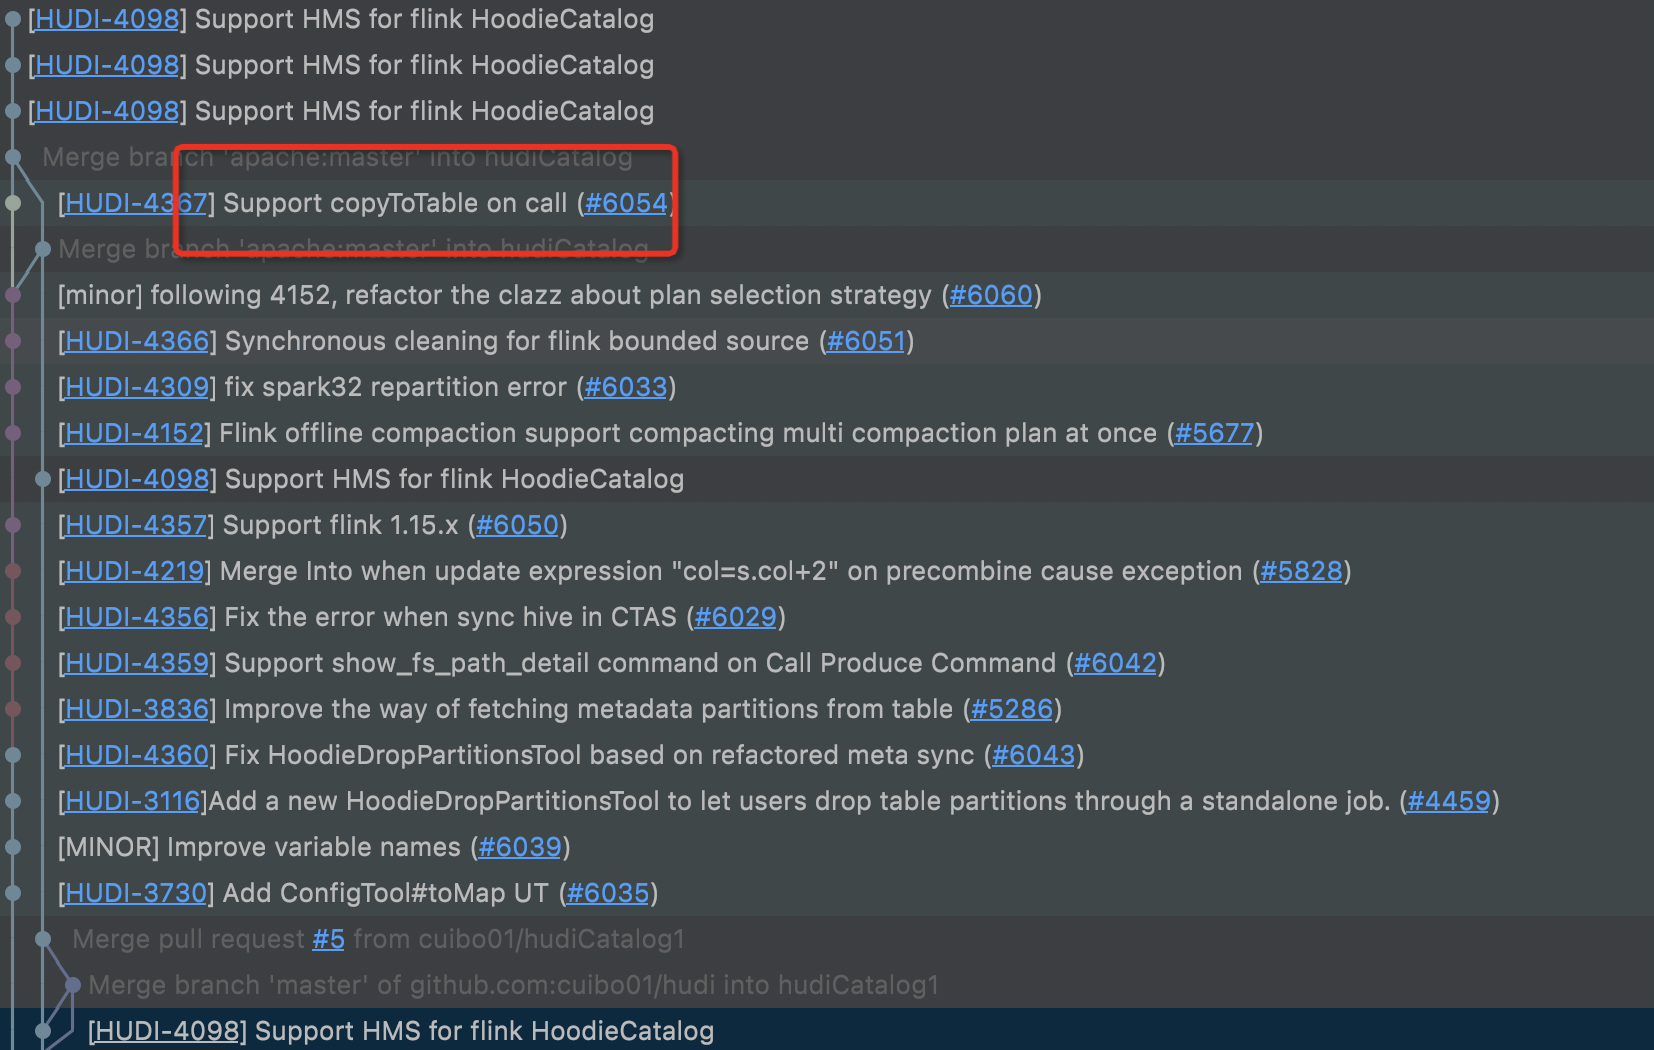
Task: Follow the #6033 pull request link
Action: 625,387
